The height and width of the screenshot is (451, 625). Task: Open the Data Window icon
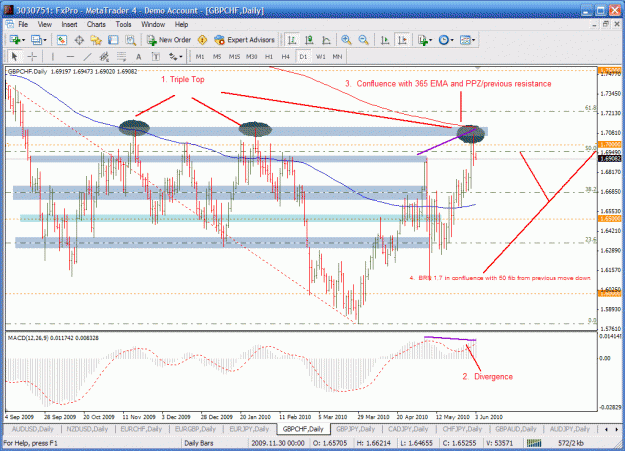click(79, 40)
